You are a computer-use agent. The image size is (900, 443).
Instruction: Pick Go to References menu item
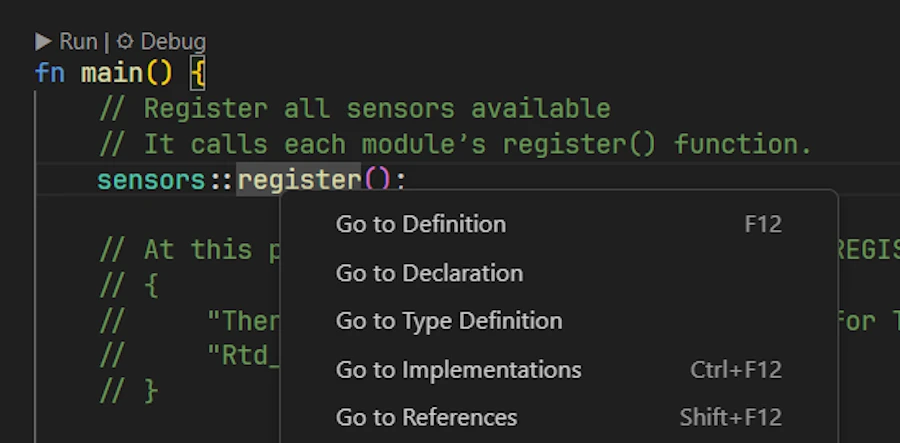pos(559,417)
